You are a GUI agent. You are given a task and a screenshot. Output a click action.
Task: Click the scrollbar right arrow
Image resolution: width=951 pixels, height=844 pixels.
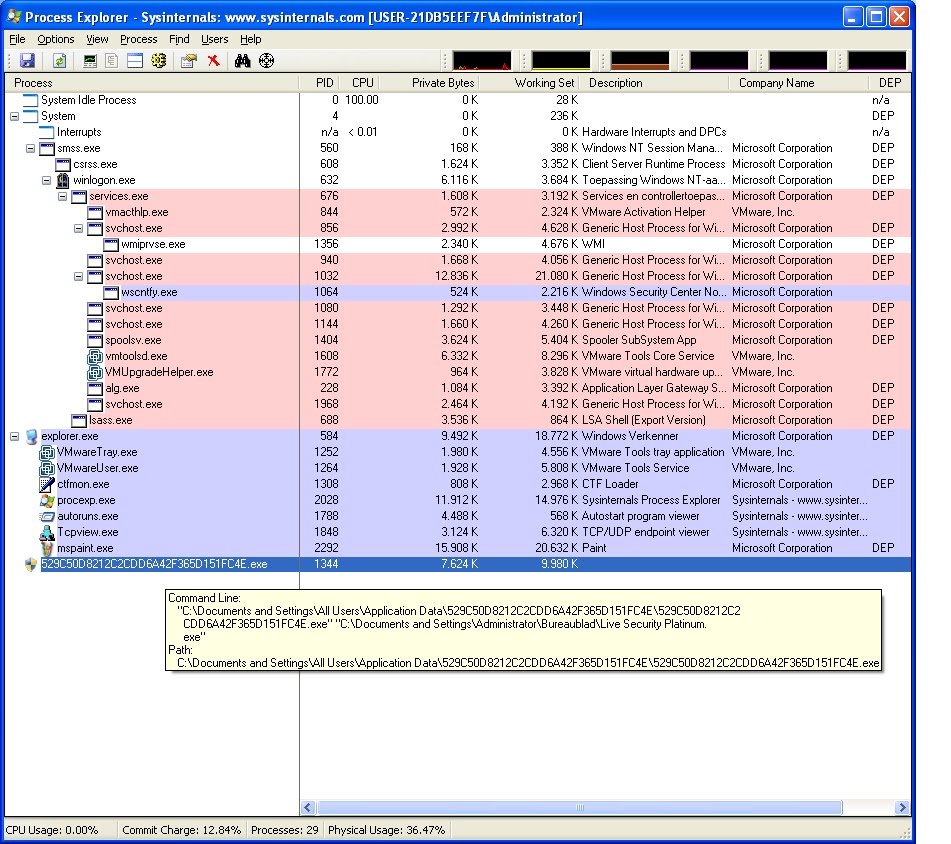click(x=902, y=808)
